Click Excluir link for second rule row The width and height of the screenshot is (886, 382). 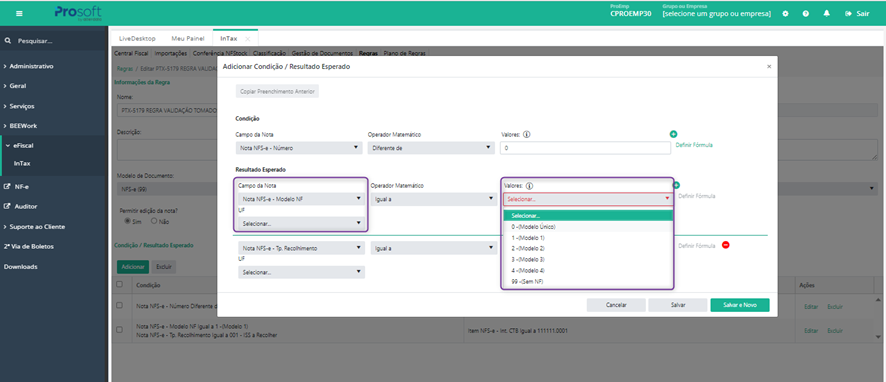tap(835, 331)
